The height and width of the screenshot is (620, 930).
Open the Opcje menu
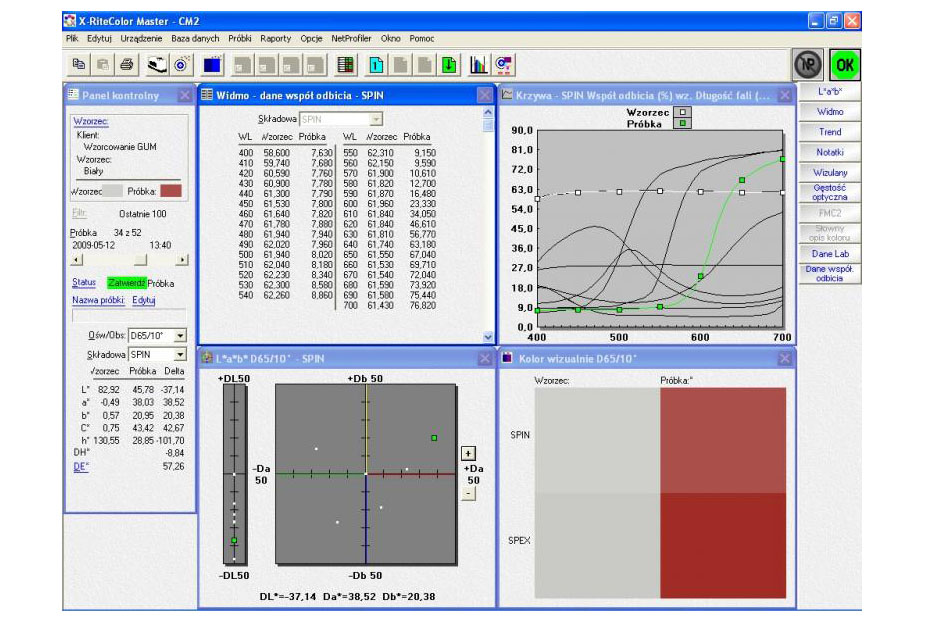click(x=311, y=39)
